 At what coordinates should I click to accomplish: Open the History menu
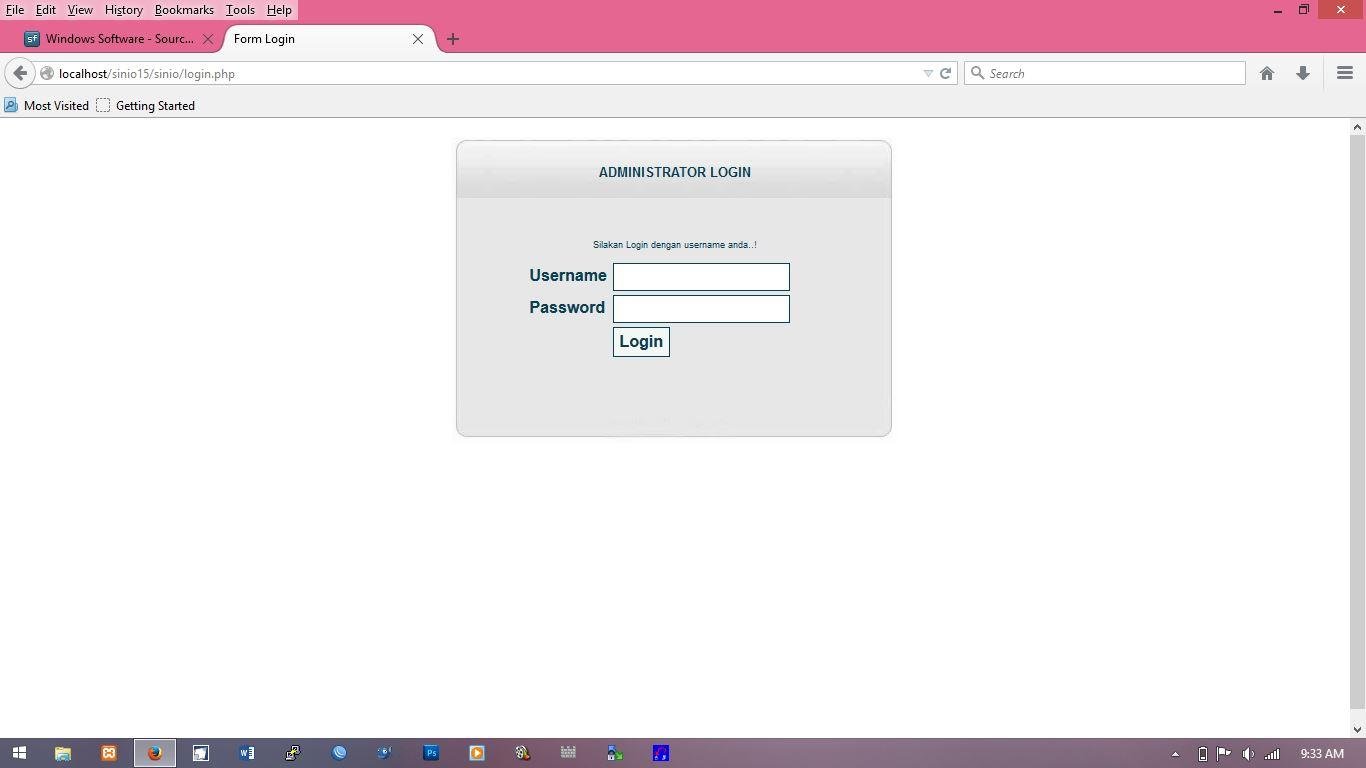[x=124, y=9]
